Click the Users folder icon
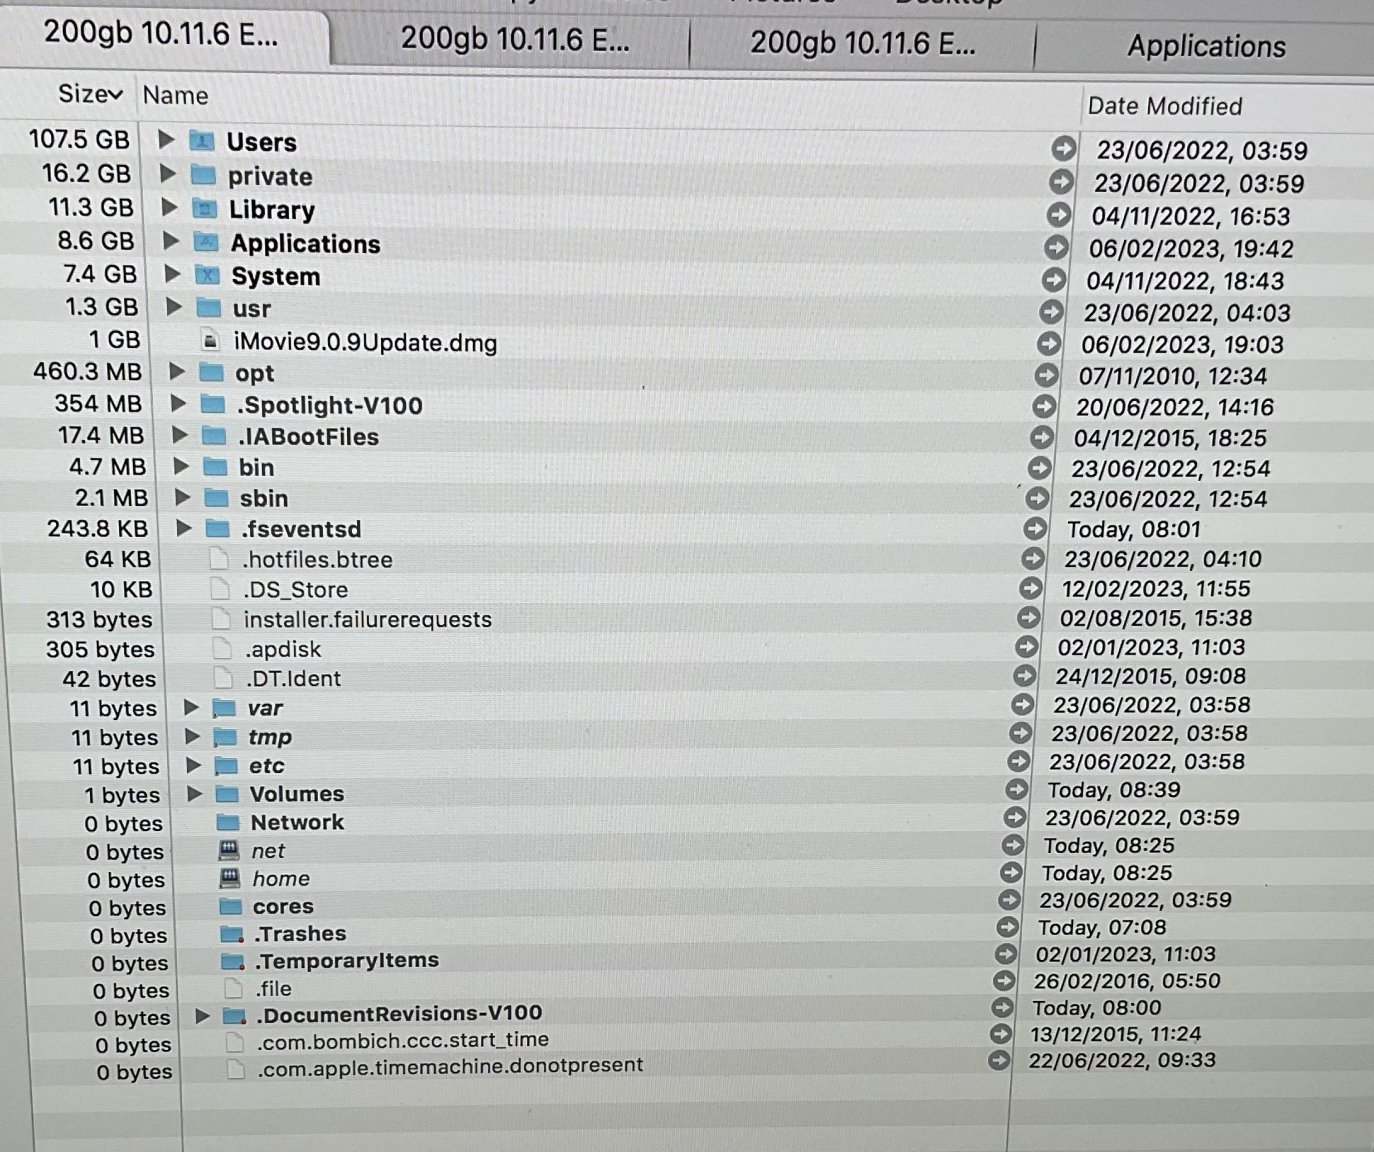Viewport: 1374px width, 1152px height. 203,141
